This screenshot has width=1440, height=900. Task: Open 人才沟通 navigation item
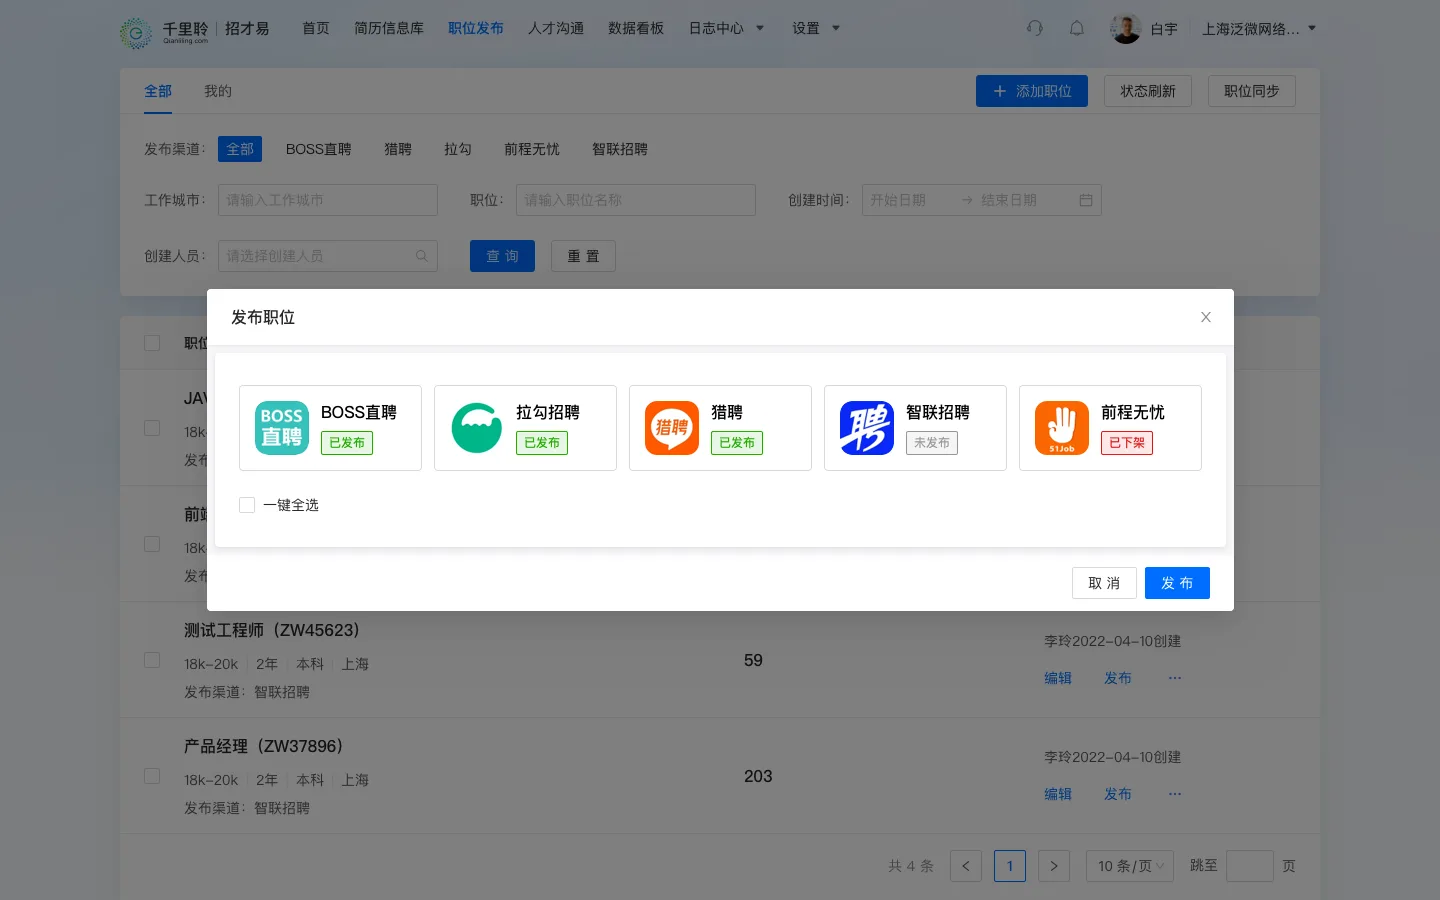pyautogui.click(x=556, y=28)
